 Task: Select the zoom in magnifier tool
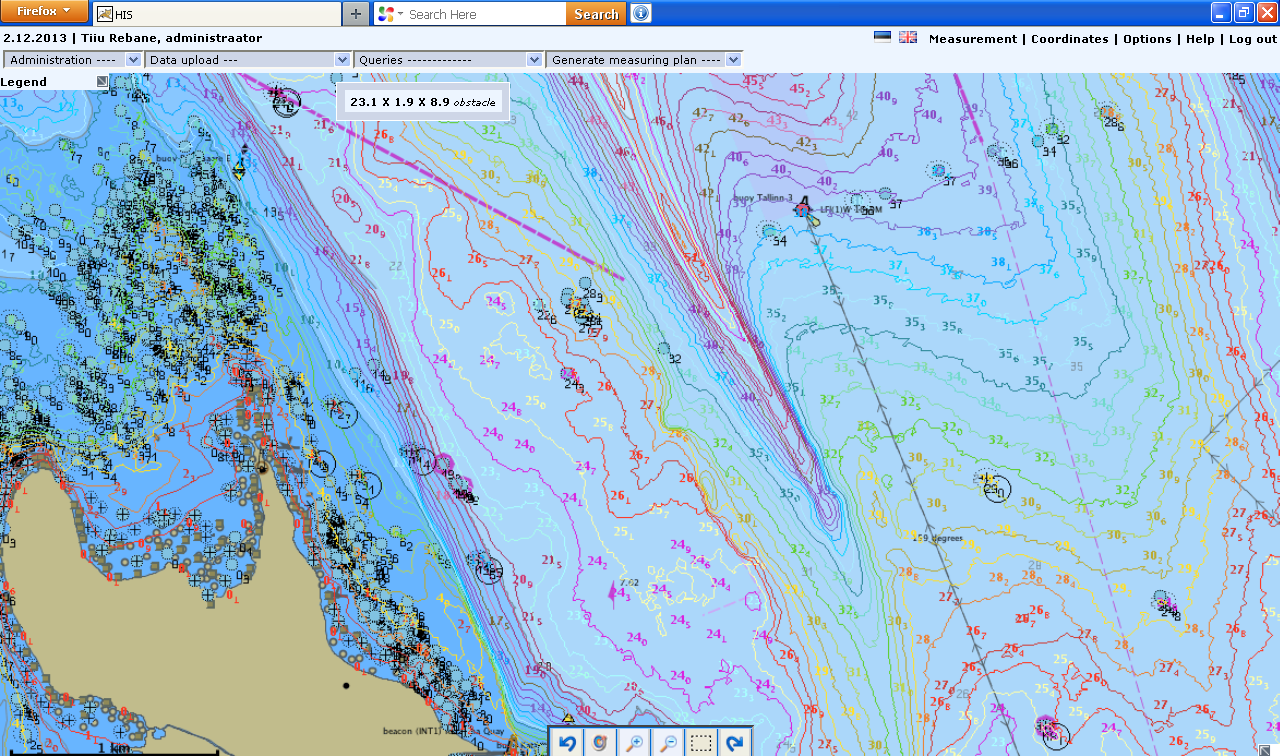(634, 742)
